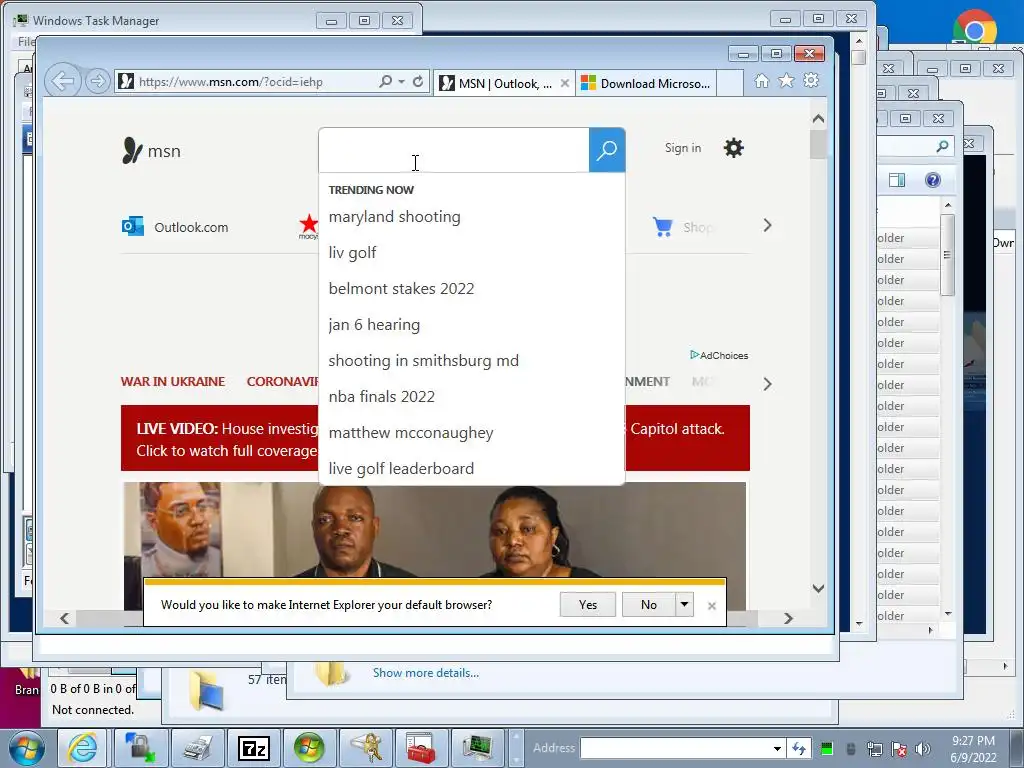Select trending suggestion 'nba finals 2022'
Screen dimensions: 1024x768
click(381, 396)
